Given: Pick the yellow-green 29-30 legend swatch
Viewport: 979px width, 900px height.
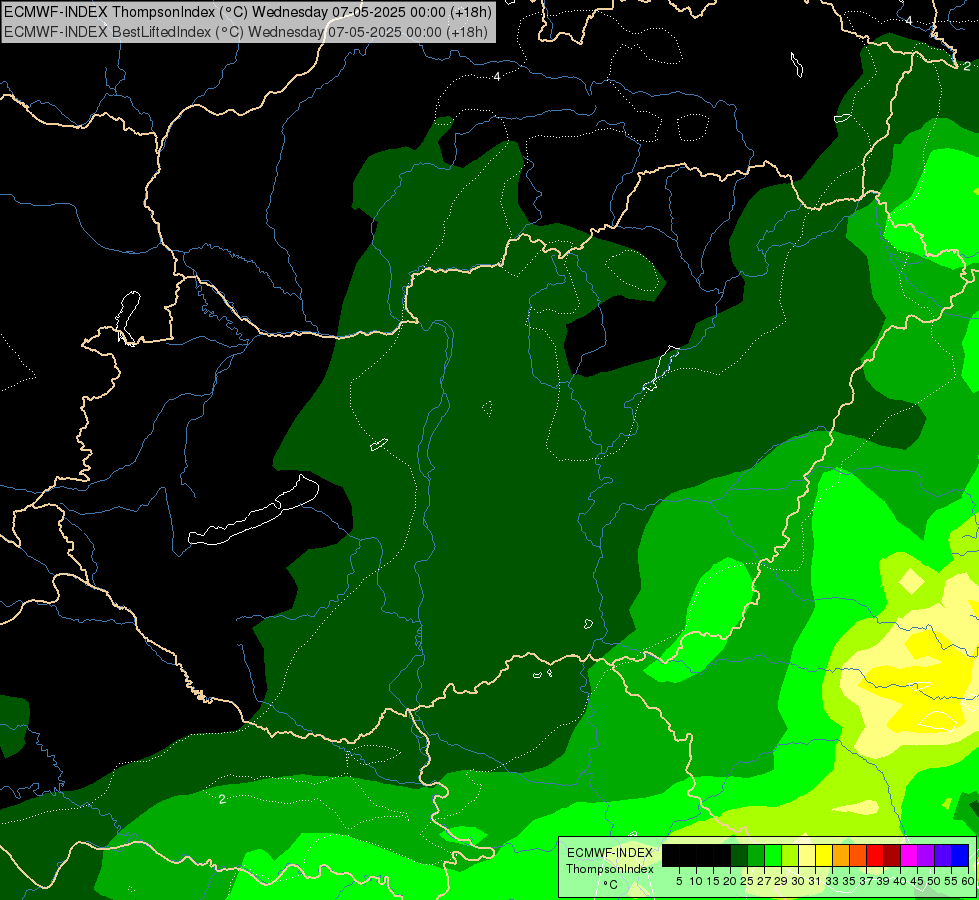Looking at the screenshot, I should [x=790, y=855].
